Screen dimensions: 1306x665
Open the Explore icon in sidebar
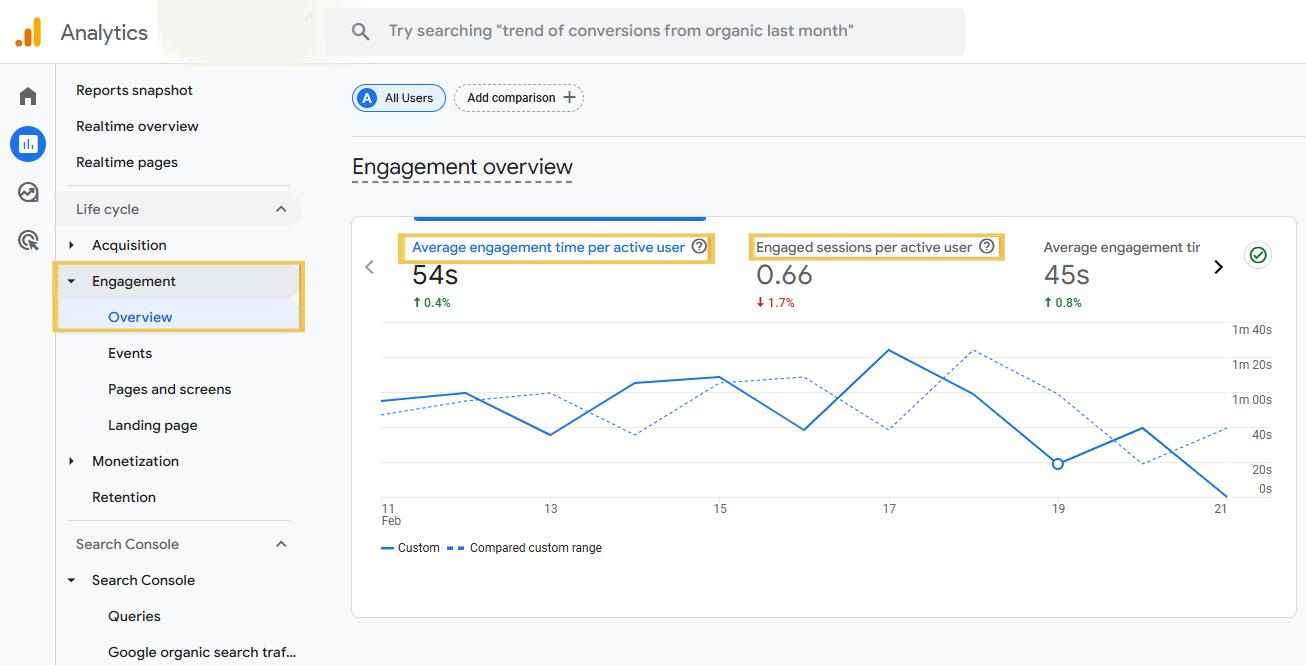tap(28, 192)
